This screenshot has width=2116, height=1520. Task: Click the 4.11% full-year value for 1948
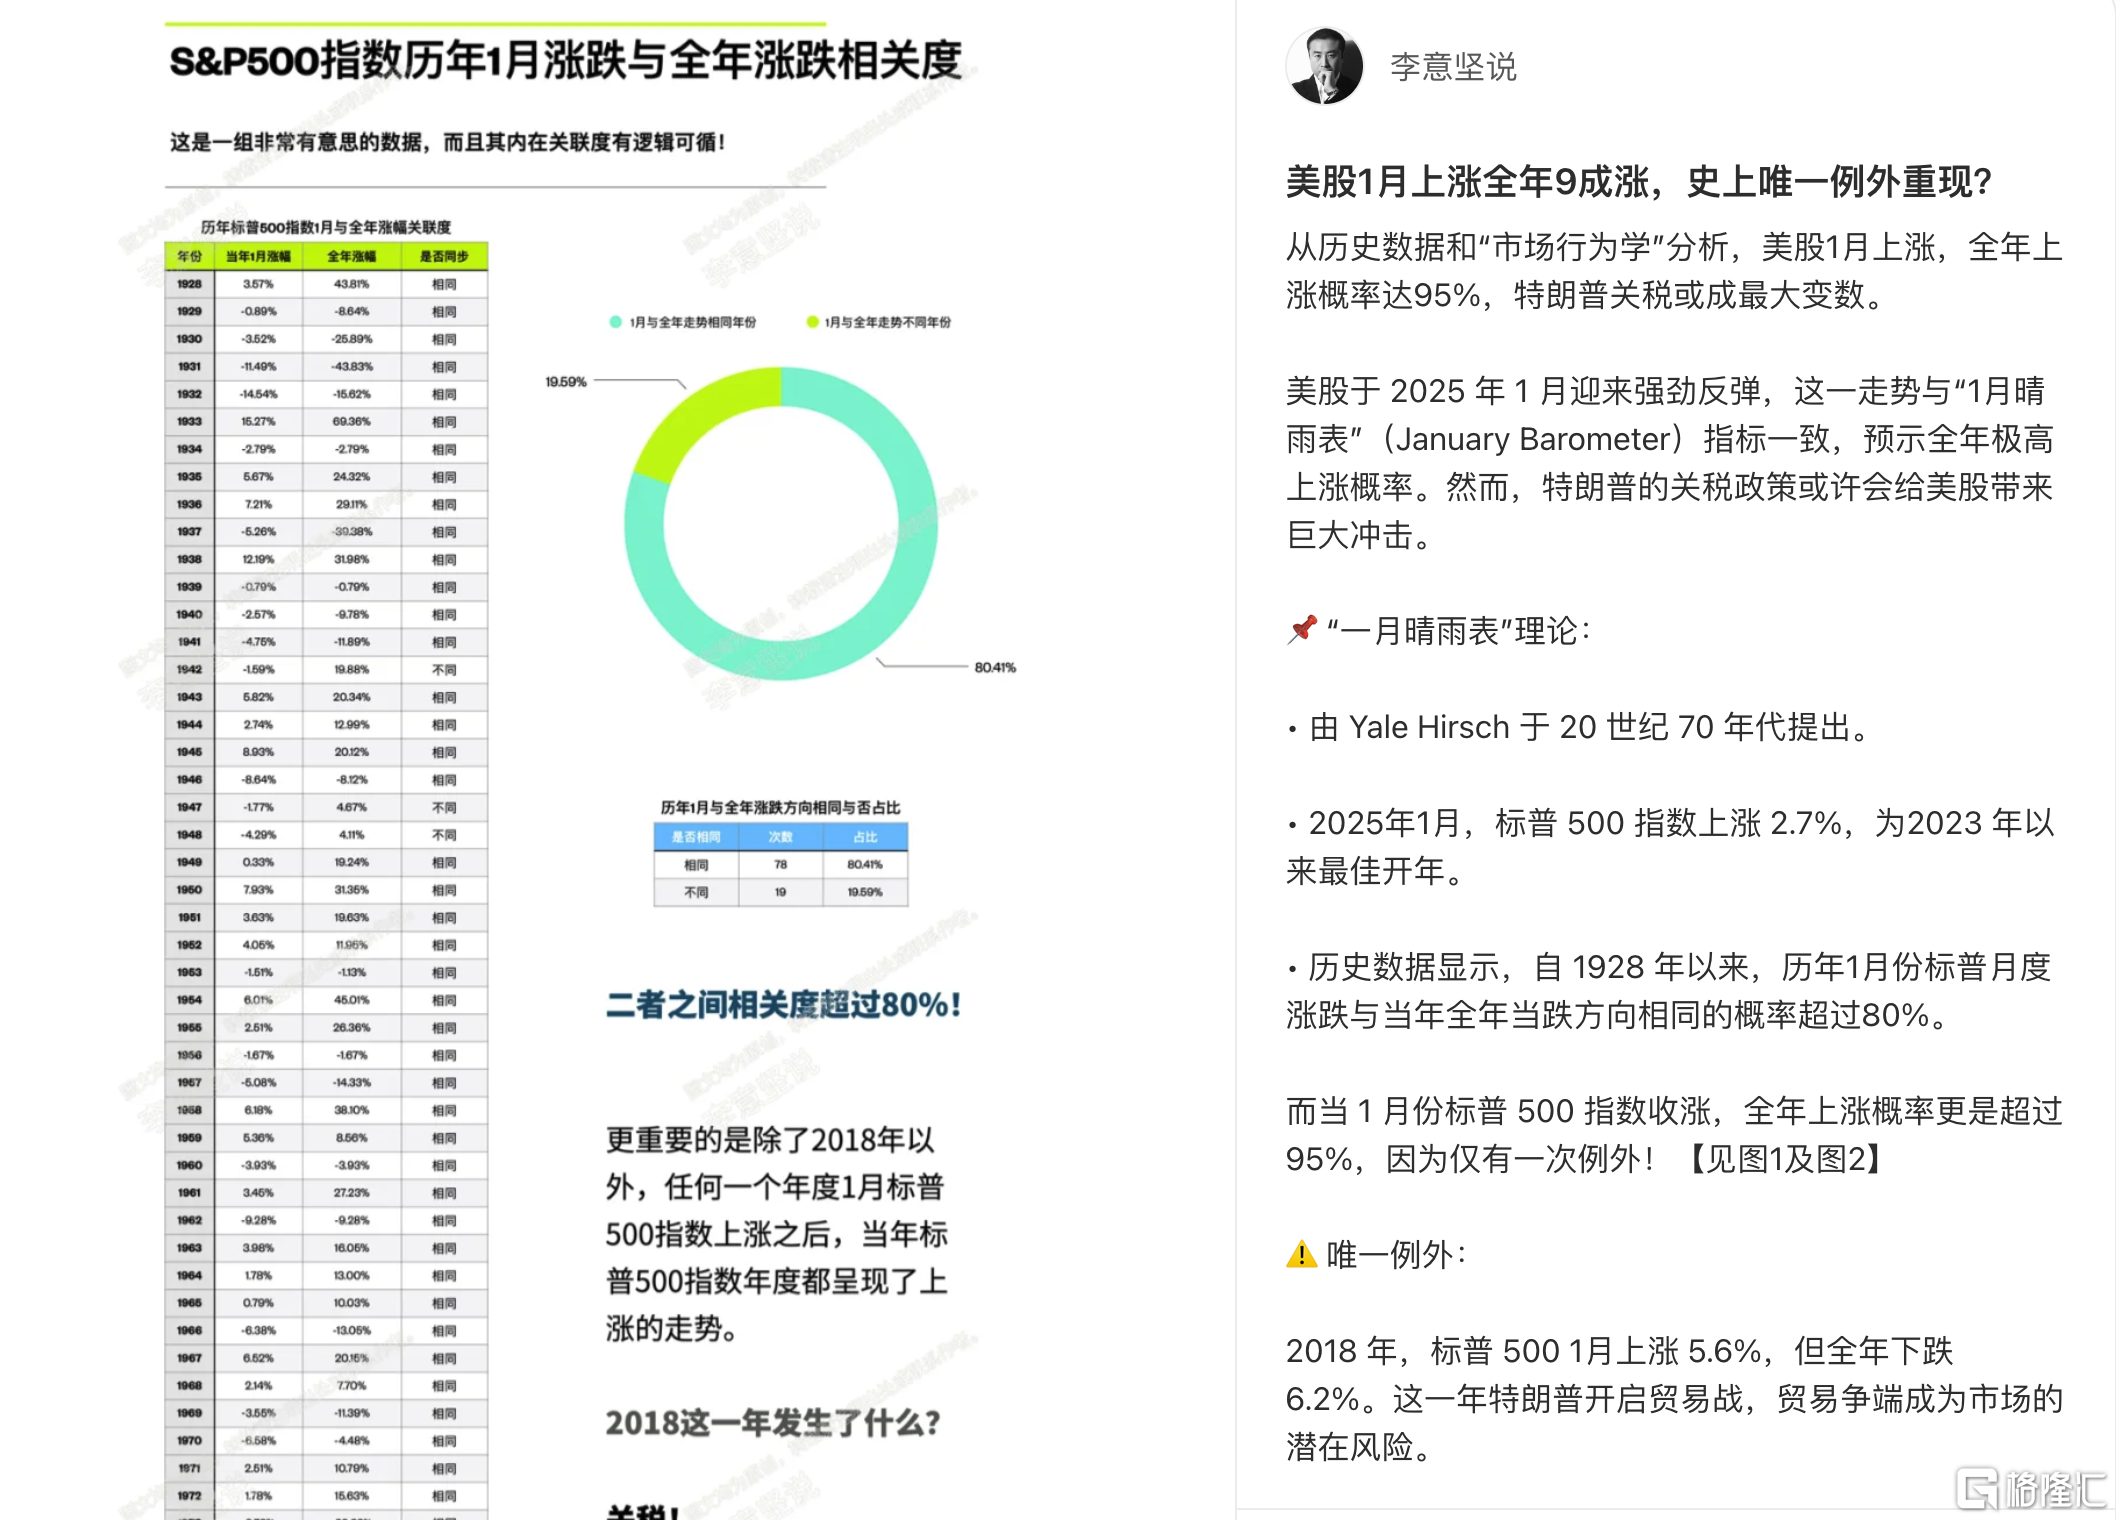352,834
